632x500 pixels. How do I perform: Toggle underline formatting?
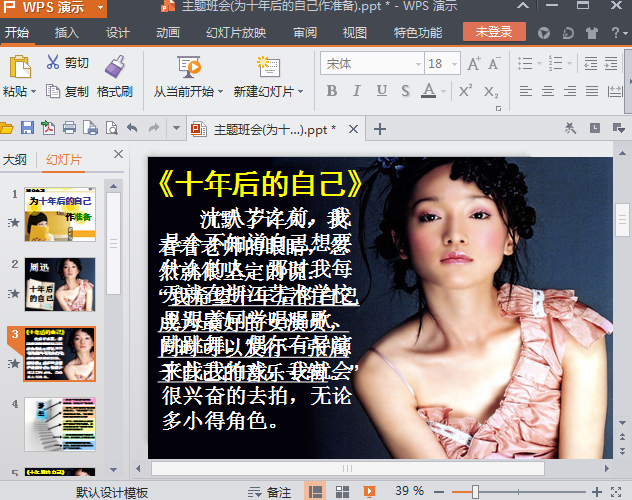[382, 91]
